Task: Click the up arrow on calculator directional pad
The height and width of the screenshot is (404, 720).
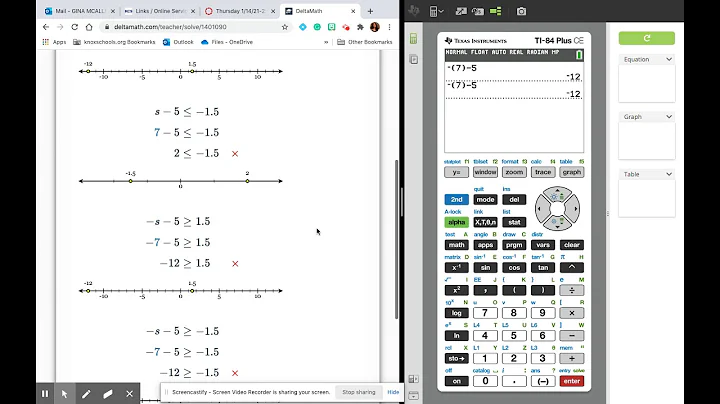Action: pyautogui.click(x=557, y=193)
